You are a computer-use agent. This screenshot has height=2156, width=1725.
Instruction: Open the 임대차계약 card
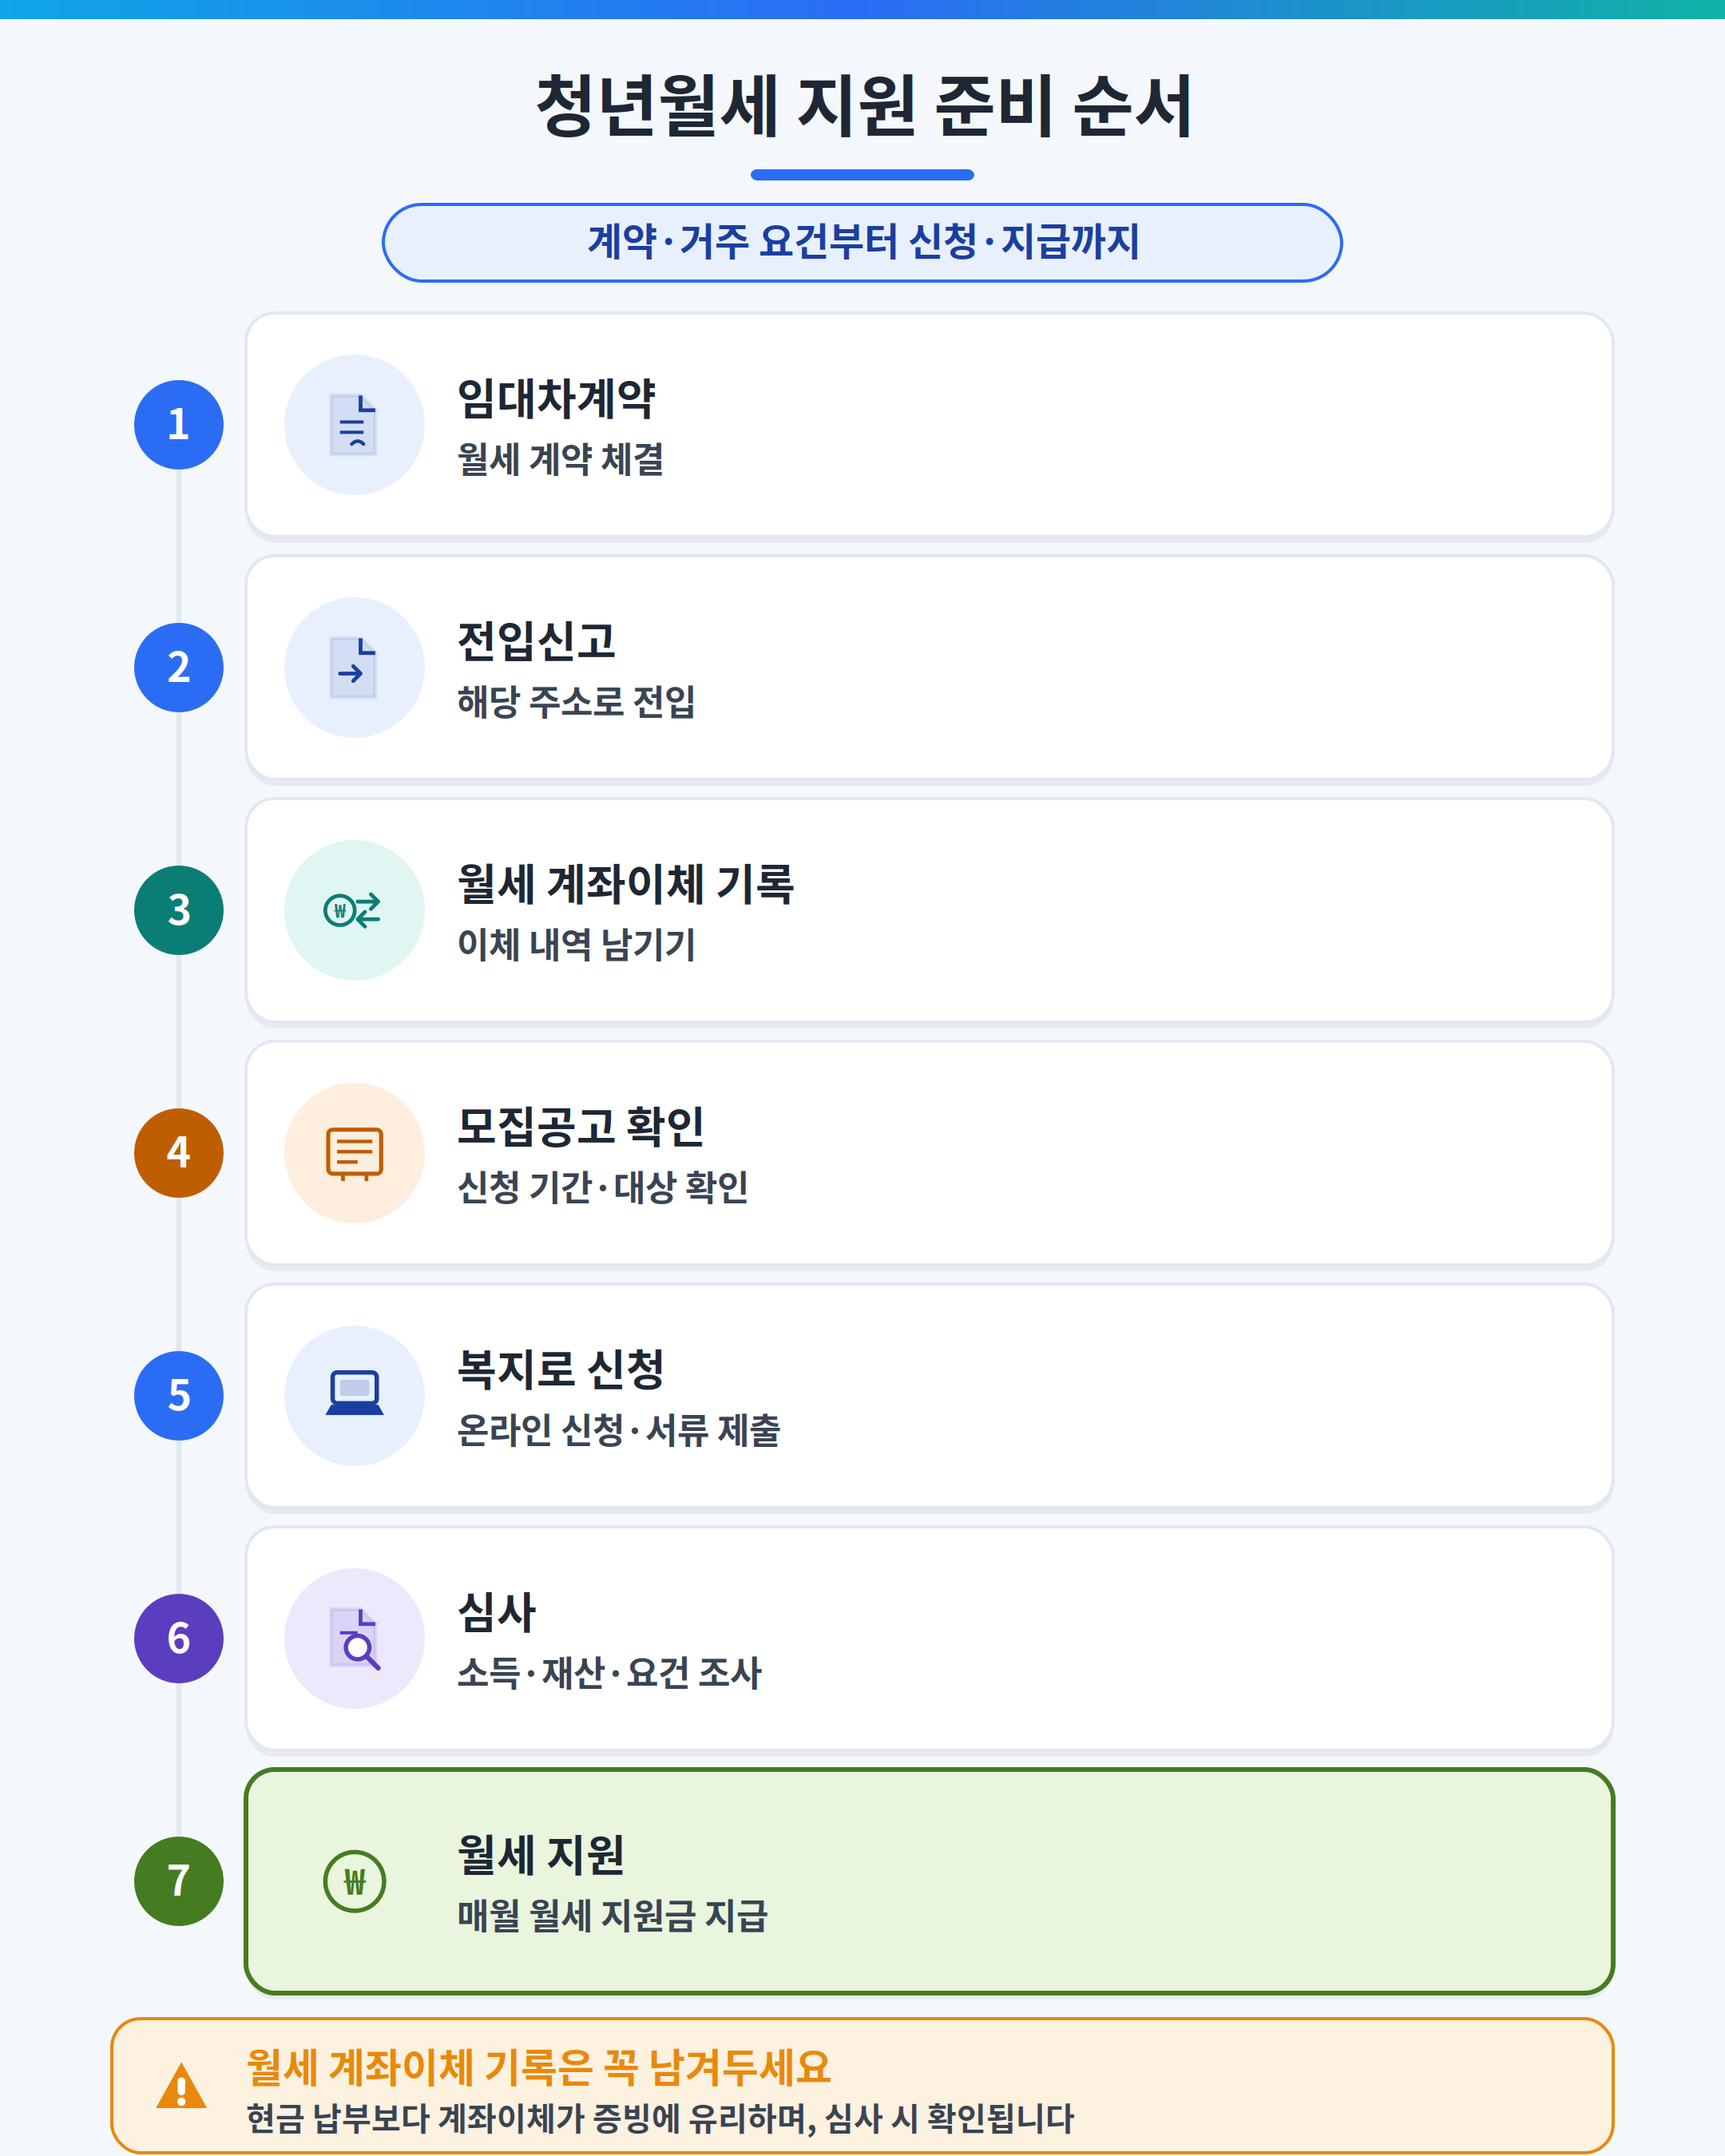pyautogui.click(x=929, y=425)
